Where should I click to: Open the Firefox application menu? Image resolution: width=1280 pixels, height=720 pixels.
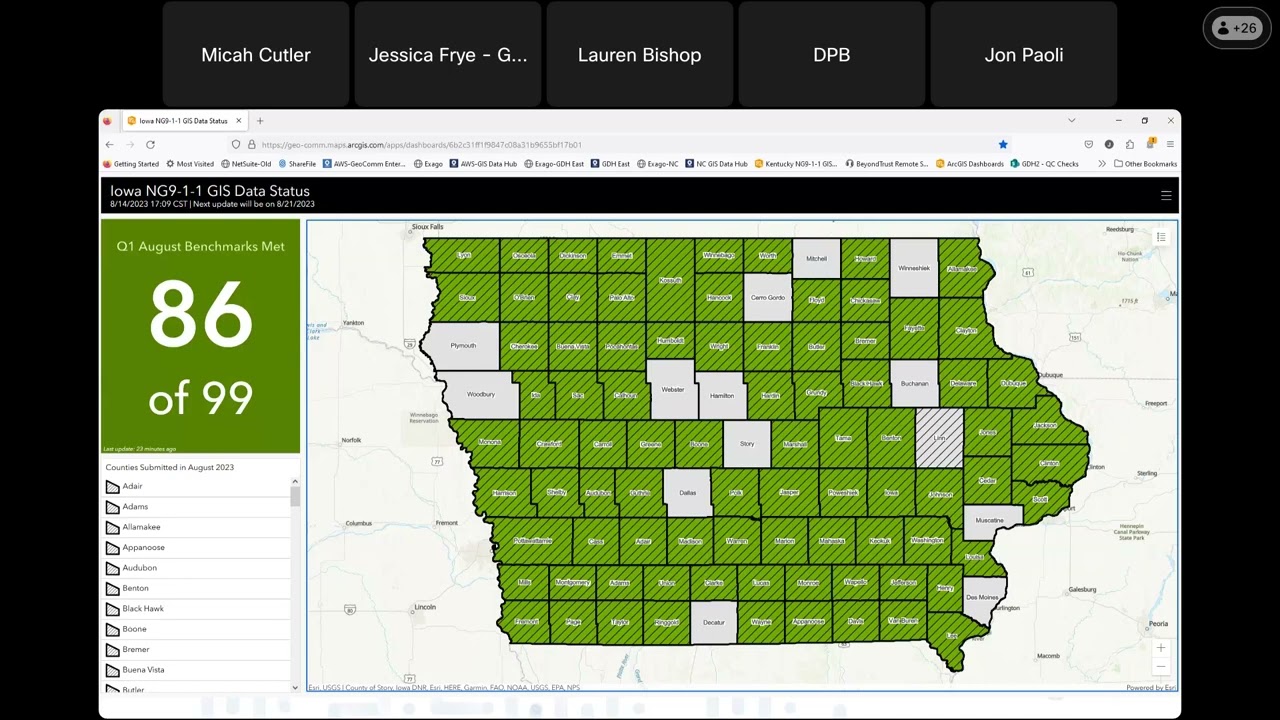pos(1170,144)
